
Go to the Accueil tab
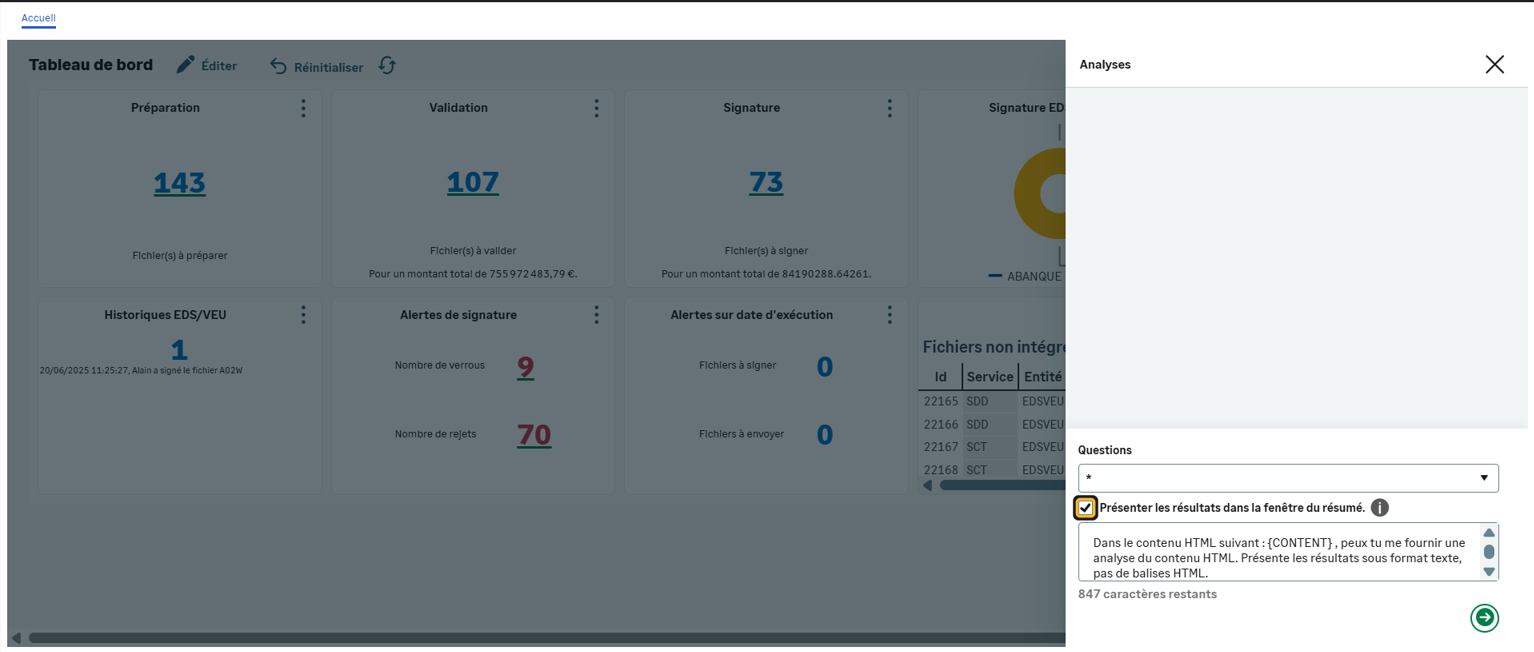[38, 18]
